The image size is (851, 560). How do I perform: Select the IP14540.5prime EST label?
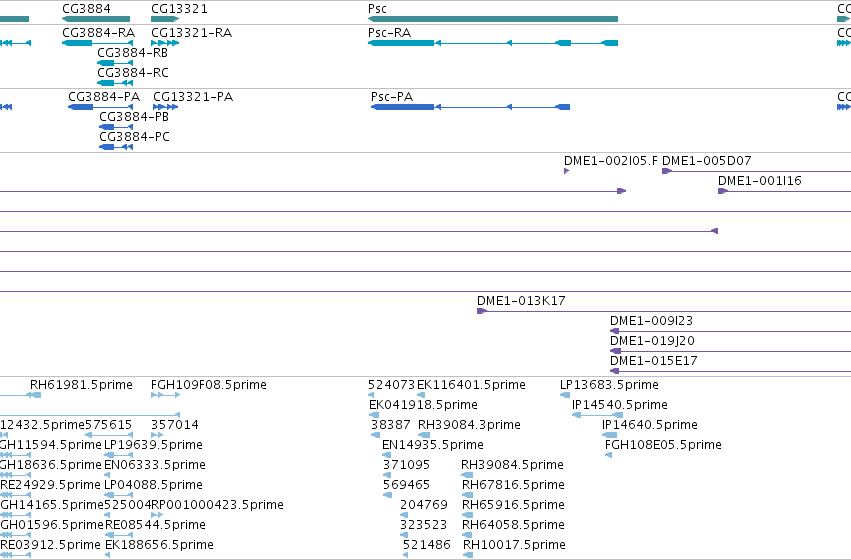[x=620, y=405]
